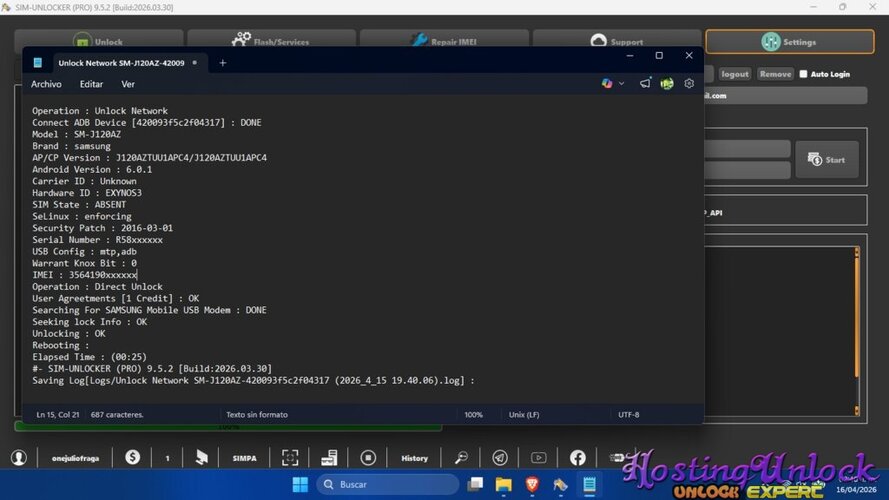889x500 pixels.
Task: Open the Flash/Services tab in SIM-UNLOCKER
Action: 272,41
